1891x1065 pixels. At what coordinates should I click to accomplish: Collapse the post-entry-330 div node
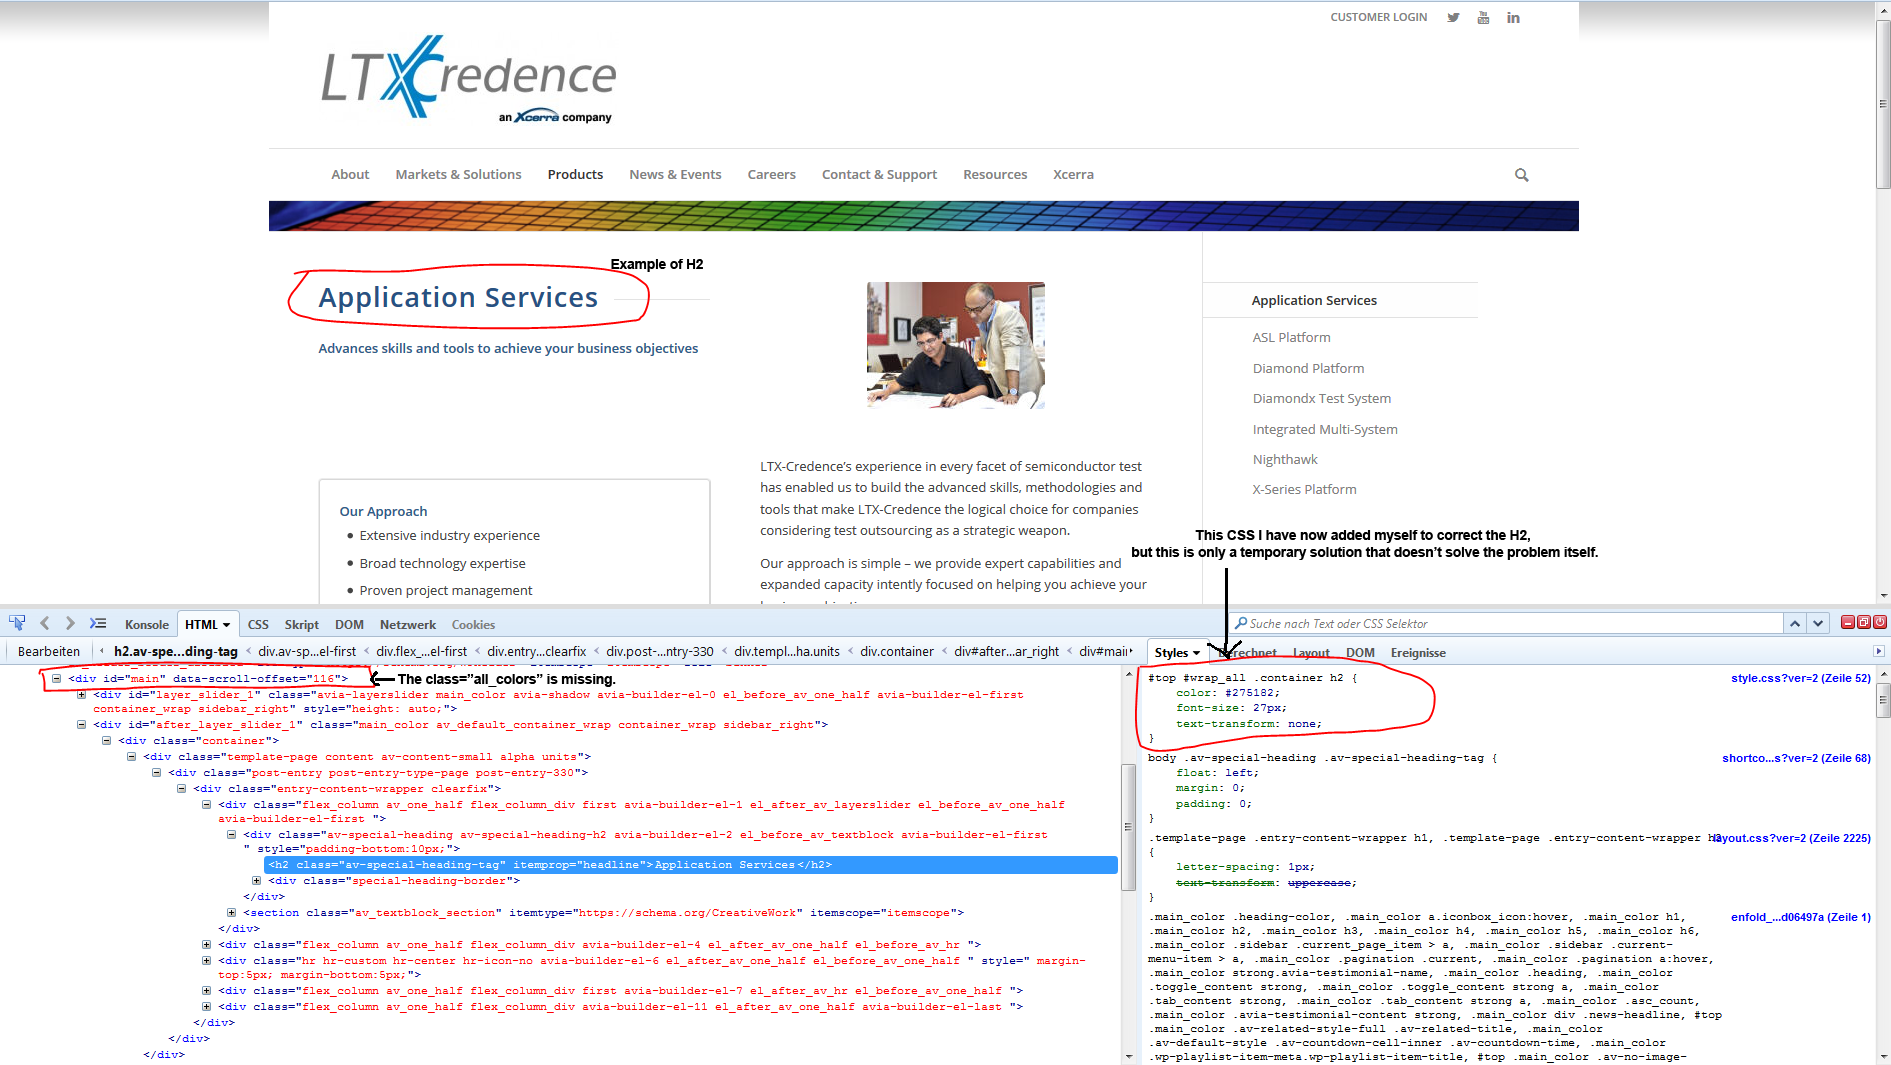(157, 772)
